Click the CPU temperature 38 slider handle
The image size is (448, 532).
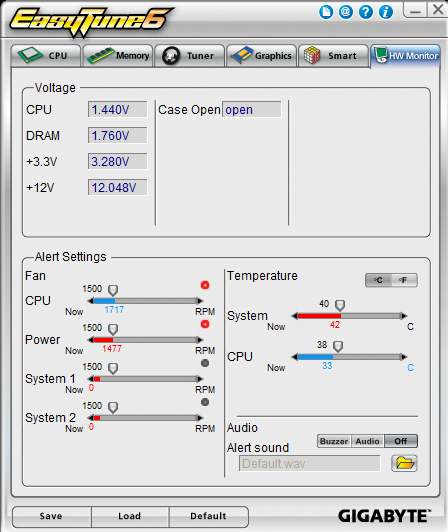pos(338,347)
